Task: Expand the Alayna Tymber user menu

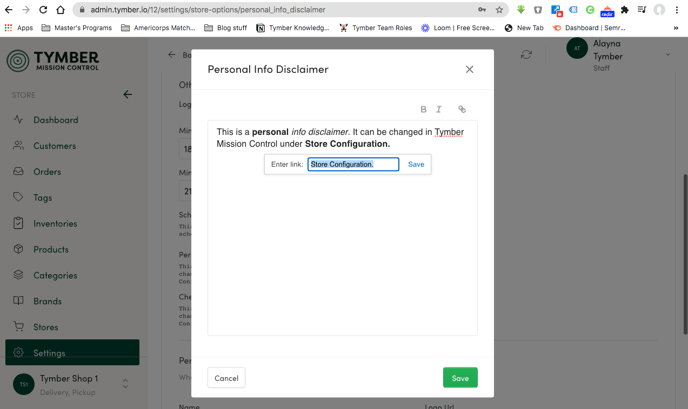Action: click(x=667, y=54)
